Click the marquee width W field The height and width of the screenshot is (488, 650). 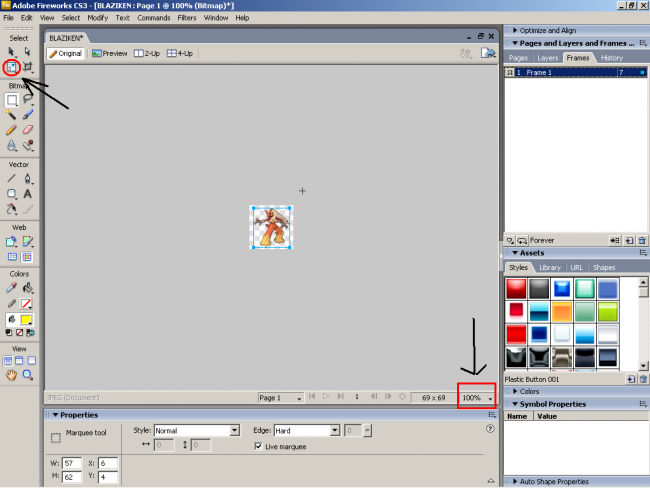point(72,463)
